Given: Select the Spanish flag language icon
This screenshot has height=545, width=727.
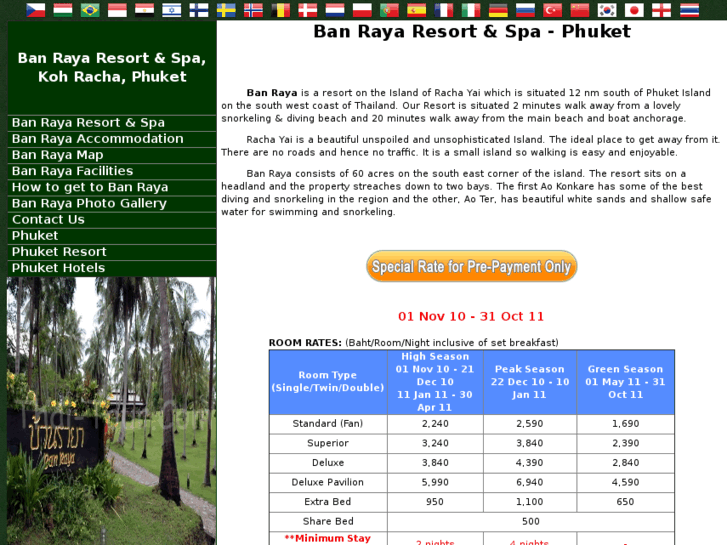Looking at the screenshot, I should pos(417,10).
